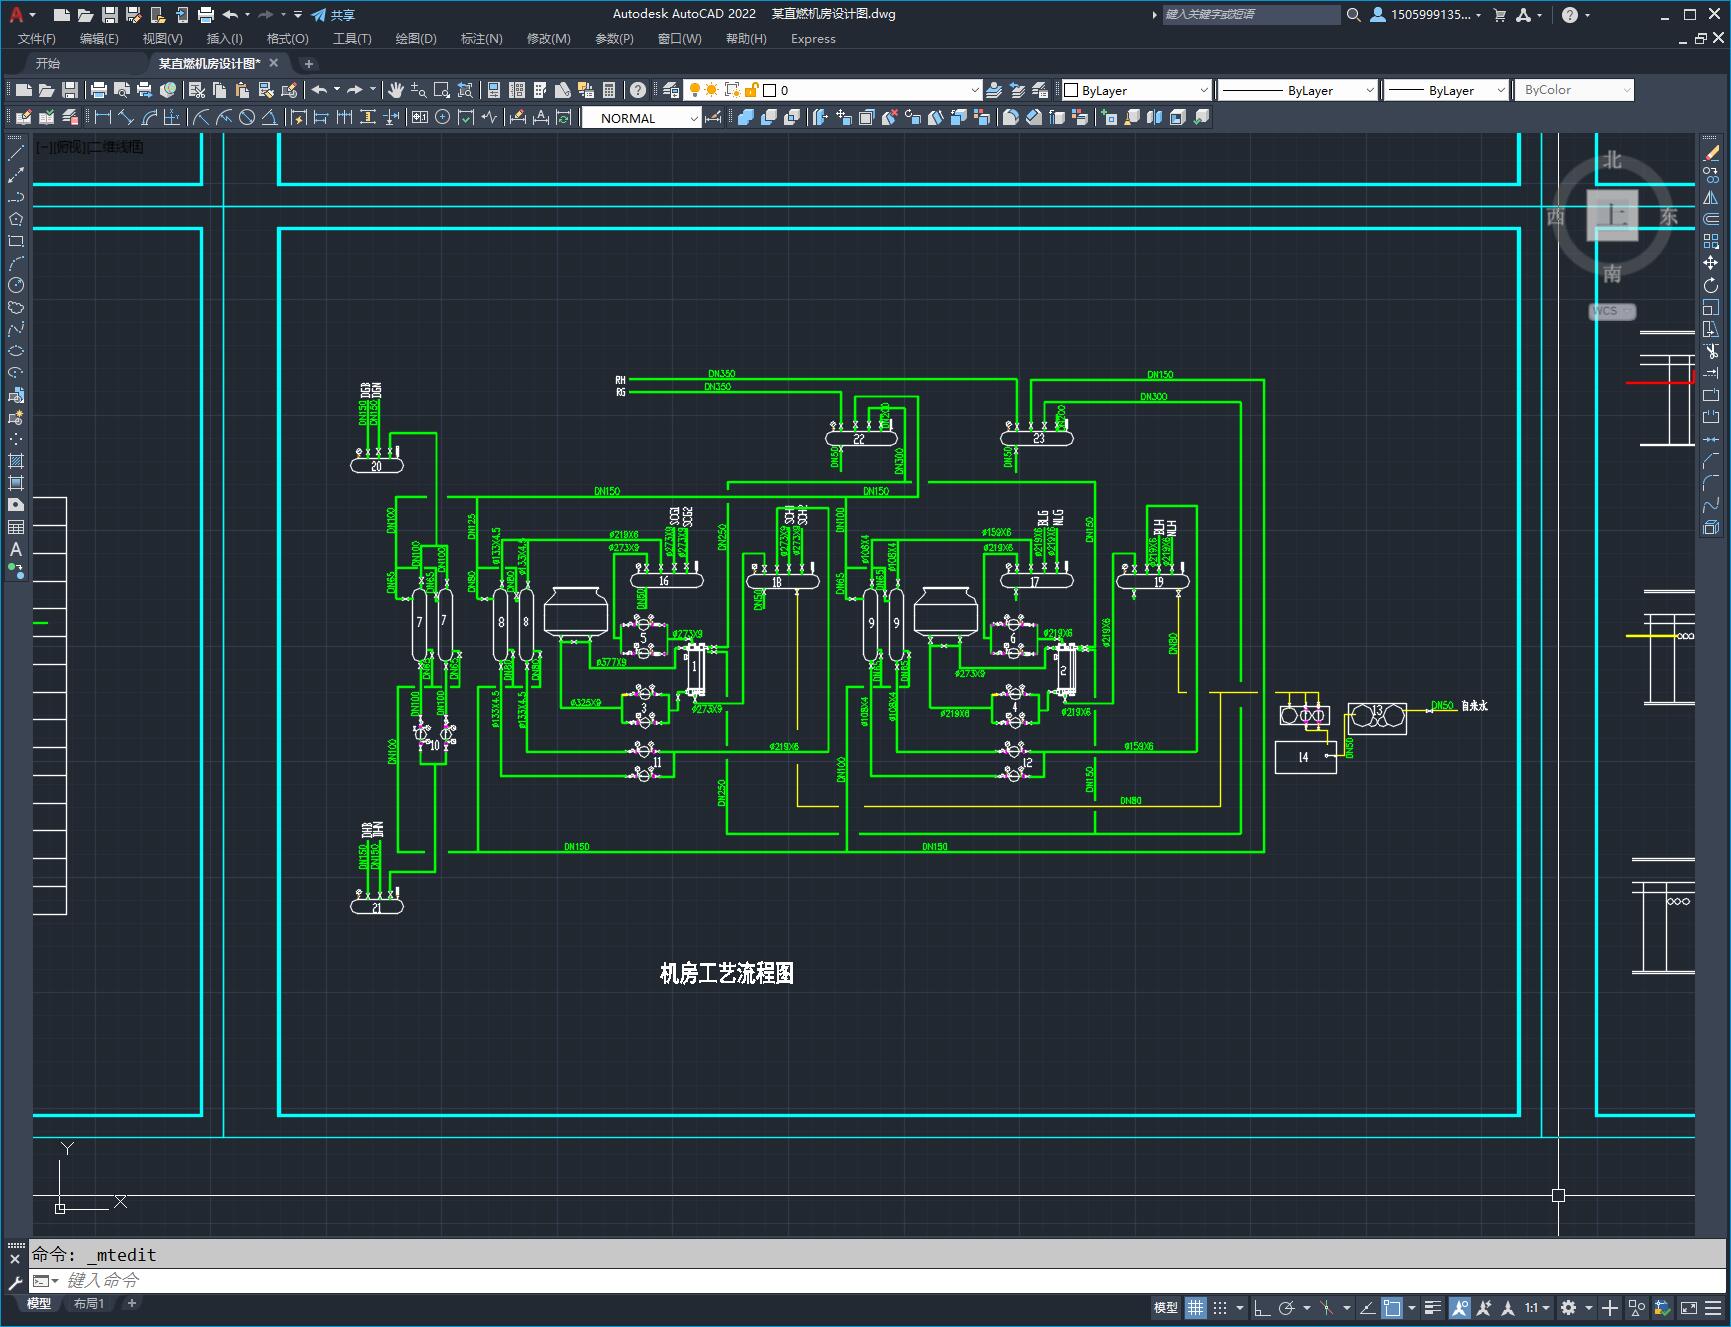The image size is (1731, 1327).
Task: Select the Rectangle draw tool
Action: (x=16, y=241)
